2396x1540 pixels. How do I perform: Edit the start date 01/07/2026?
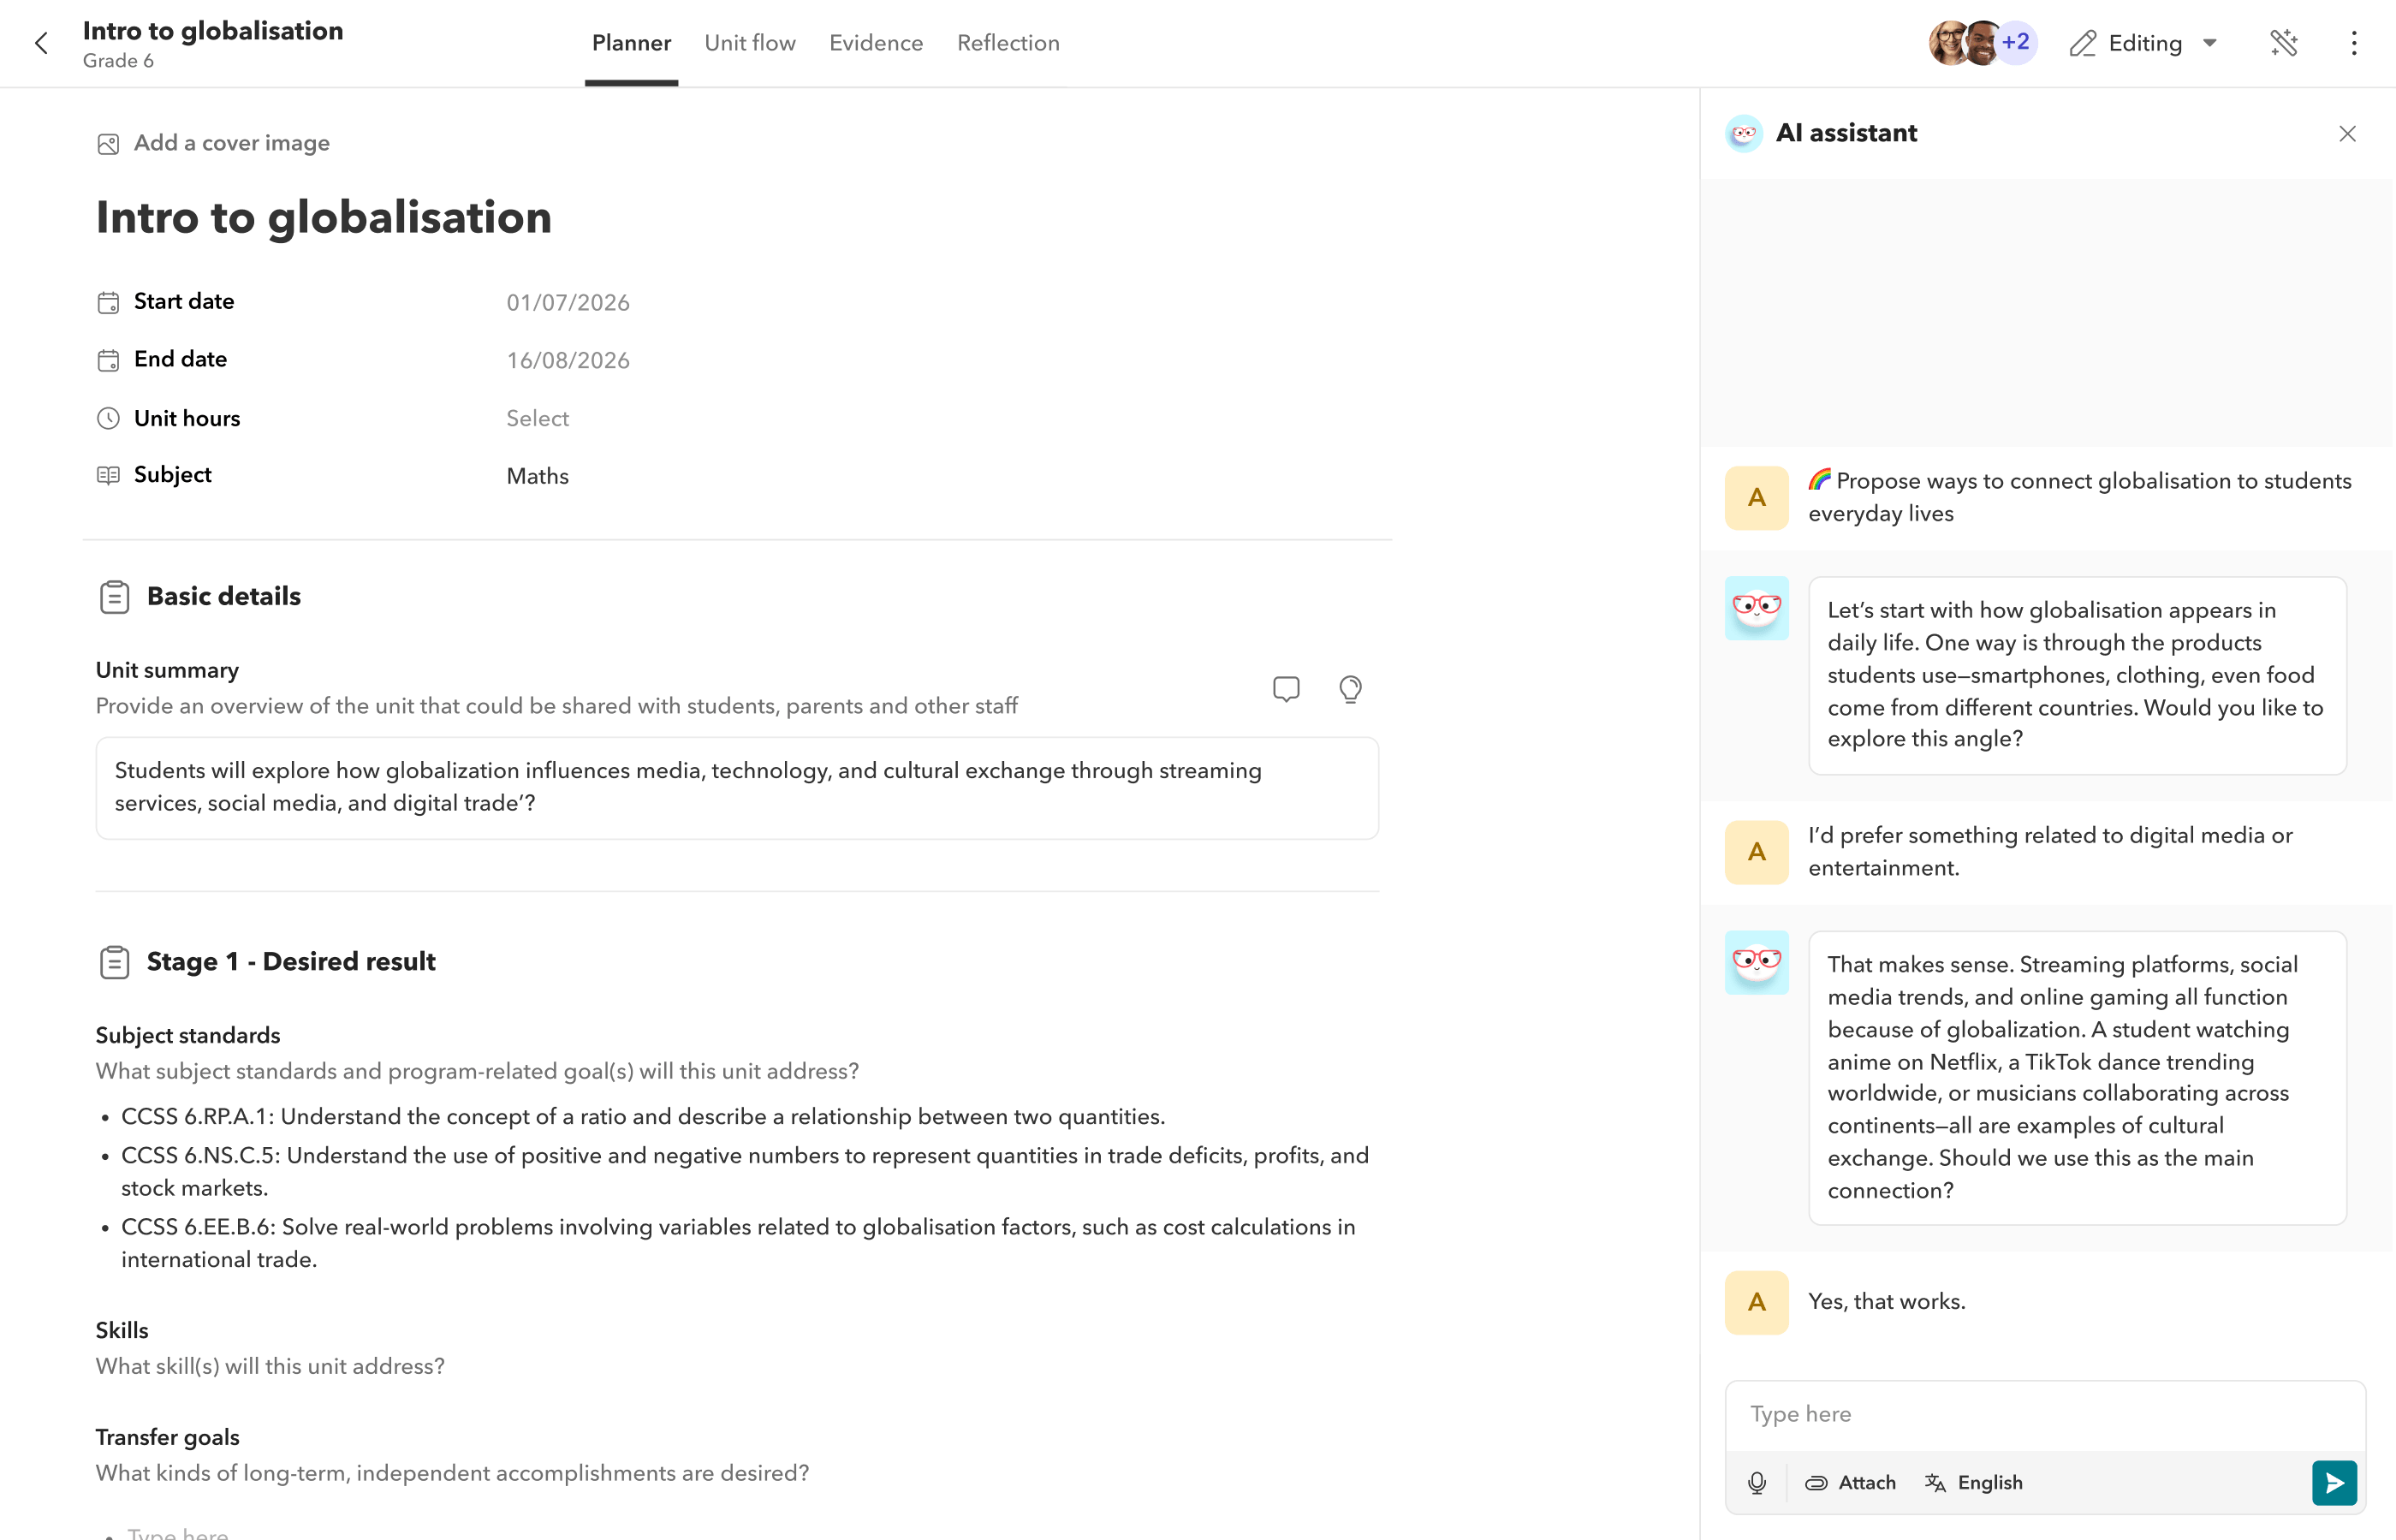tap(568, 302)
